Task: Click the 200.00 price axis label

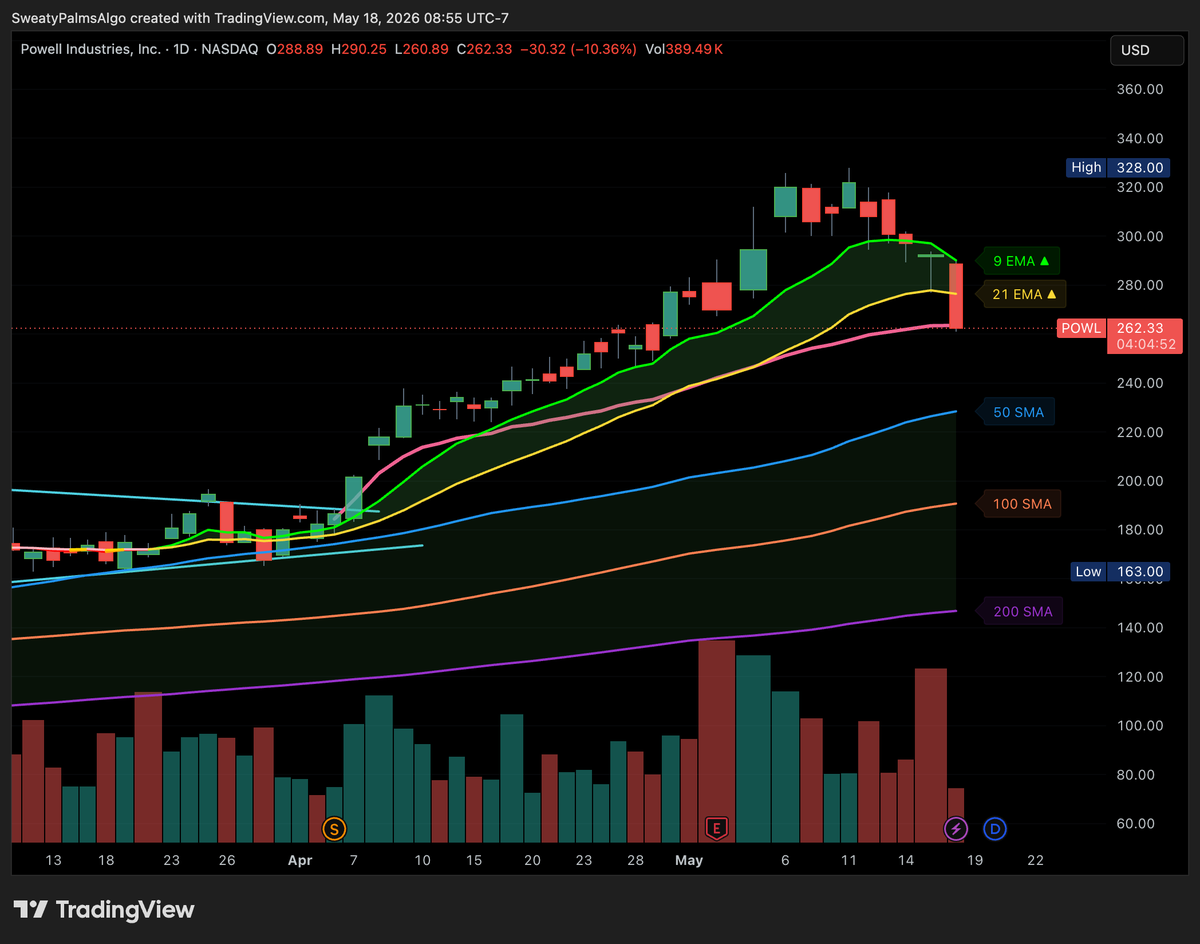Action: (1141, 481)
